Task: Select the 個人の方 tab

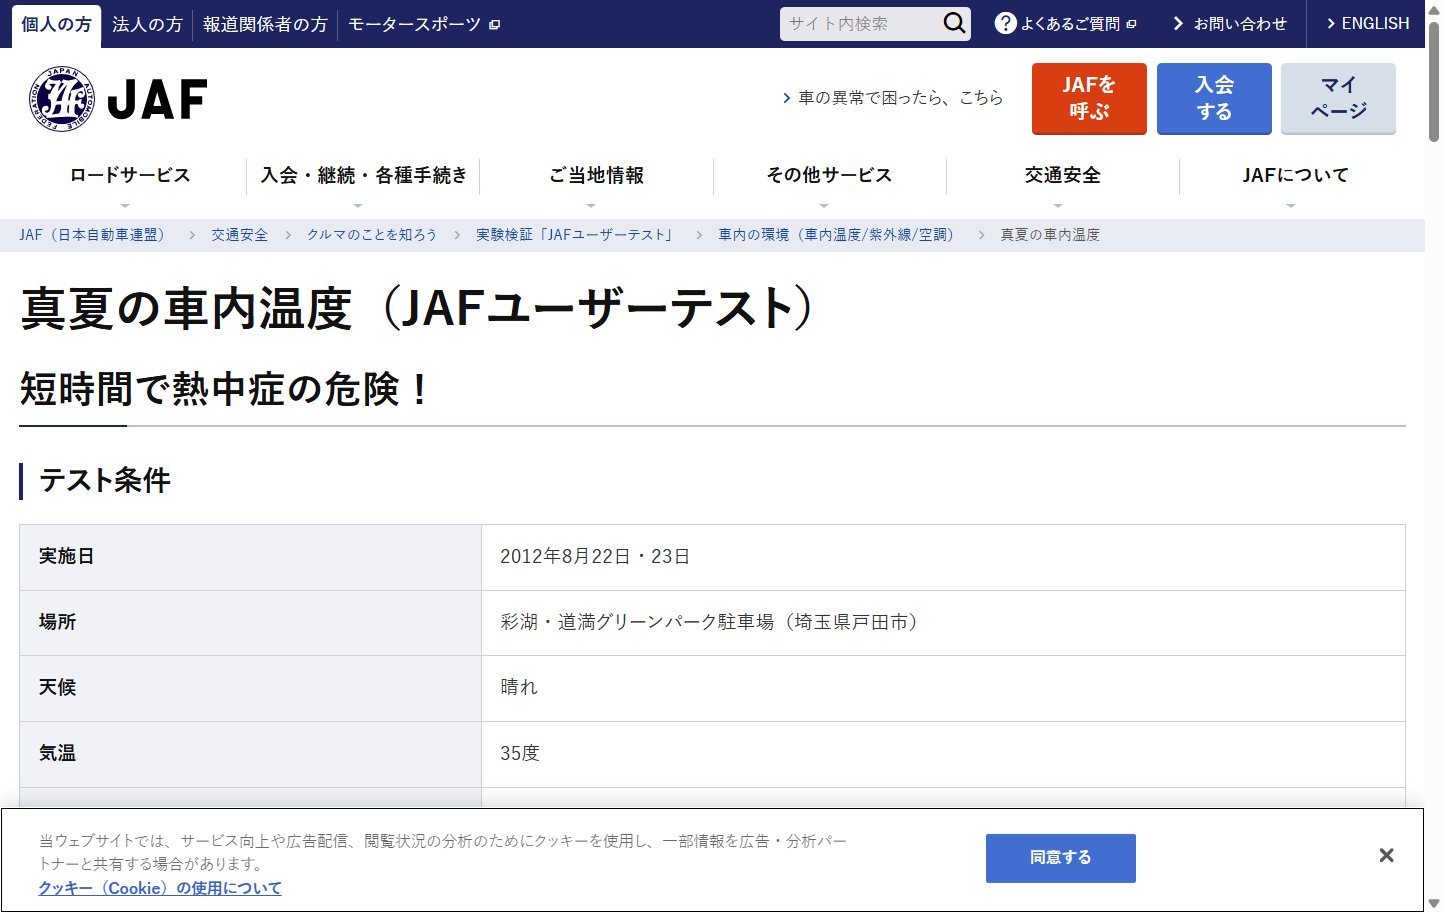Action: click(56, 24)
